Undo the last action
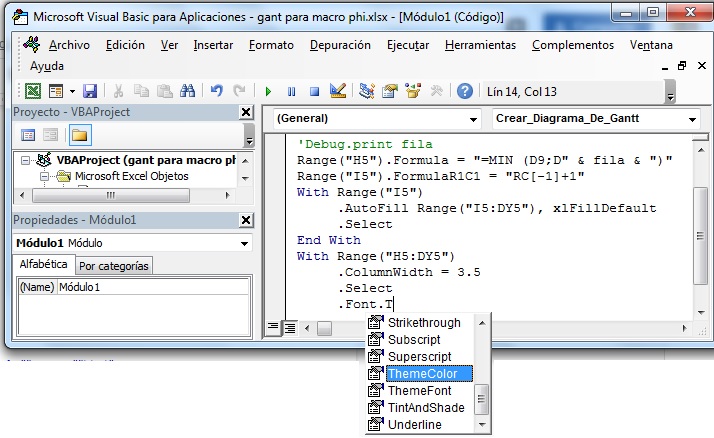This screenshot has height=438, width=714. (x=217, y=91)
